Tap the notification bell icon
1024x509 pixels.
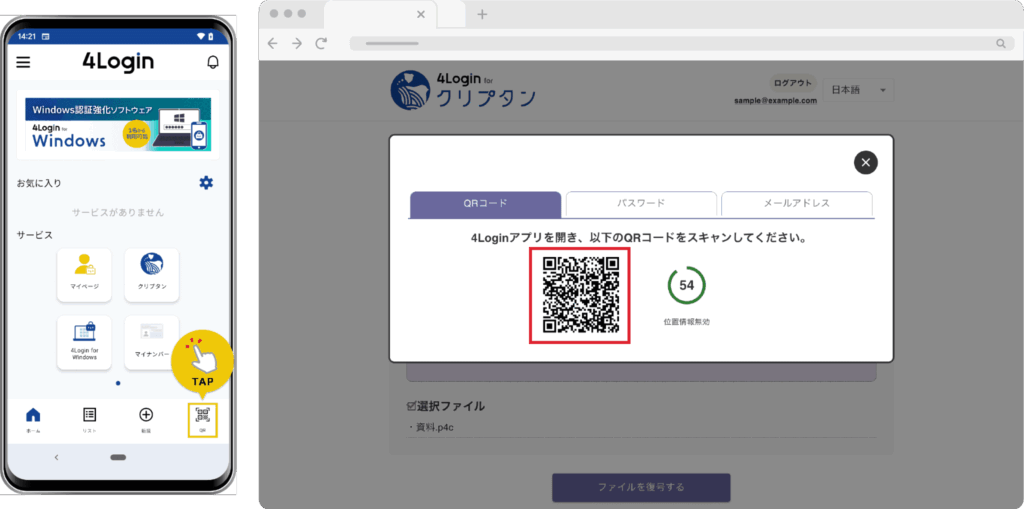212,62
